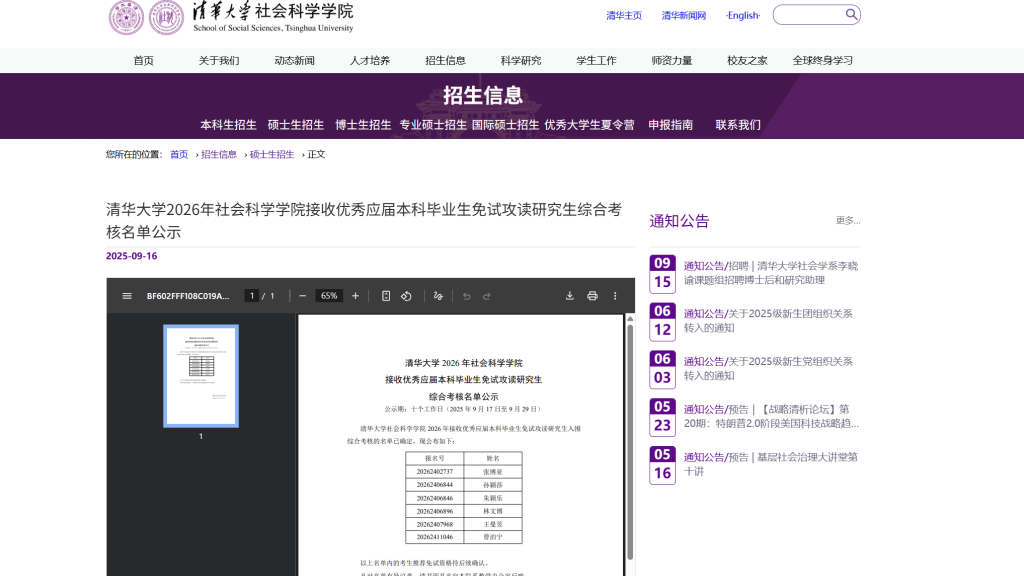
Task: Open the 招生信息 navigation item
Action: point(445,61)
